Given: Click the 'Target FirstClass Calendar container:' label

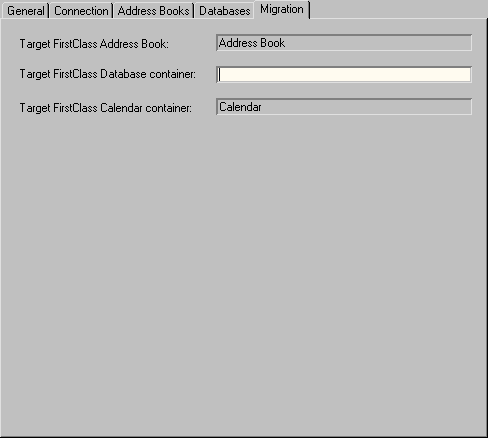Looking at the screenshot, I should point(106,108).
